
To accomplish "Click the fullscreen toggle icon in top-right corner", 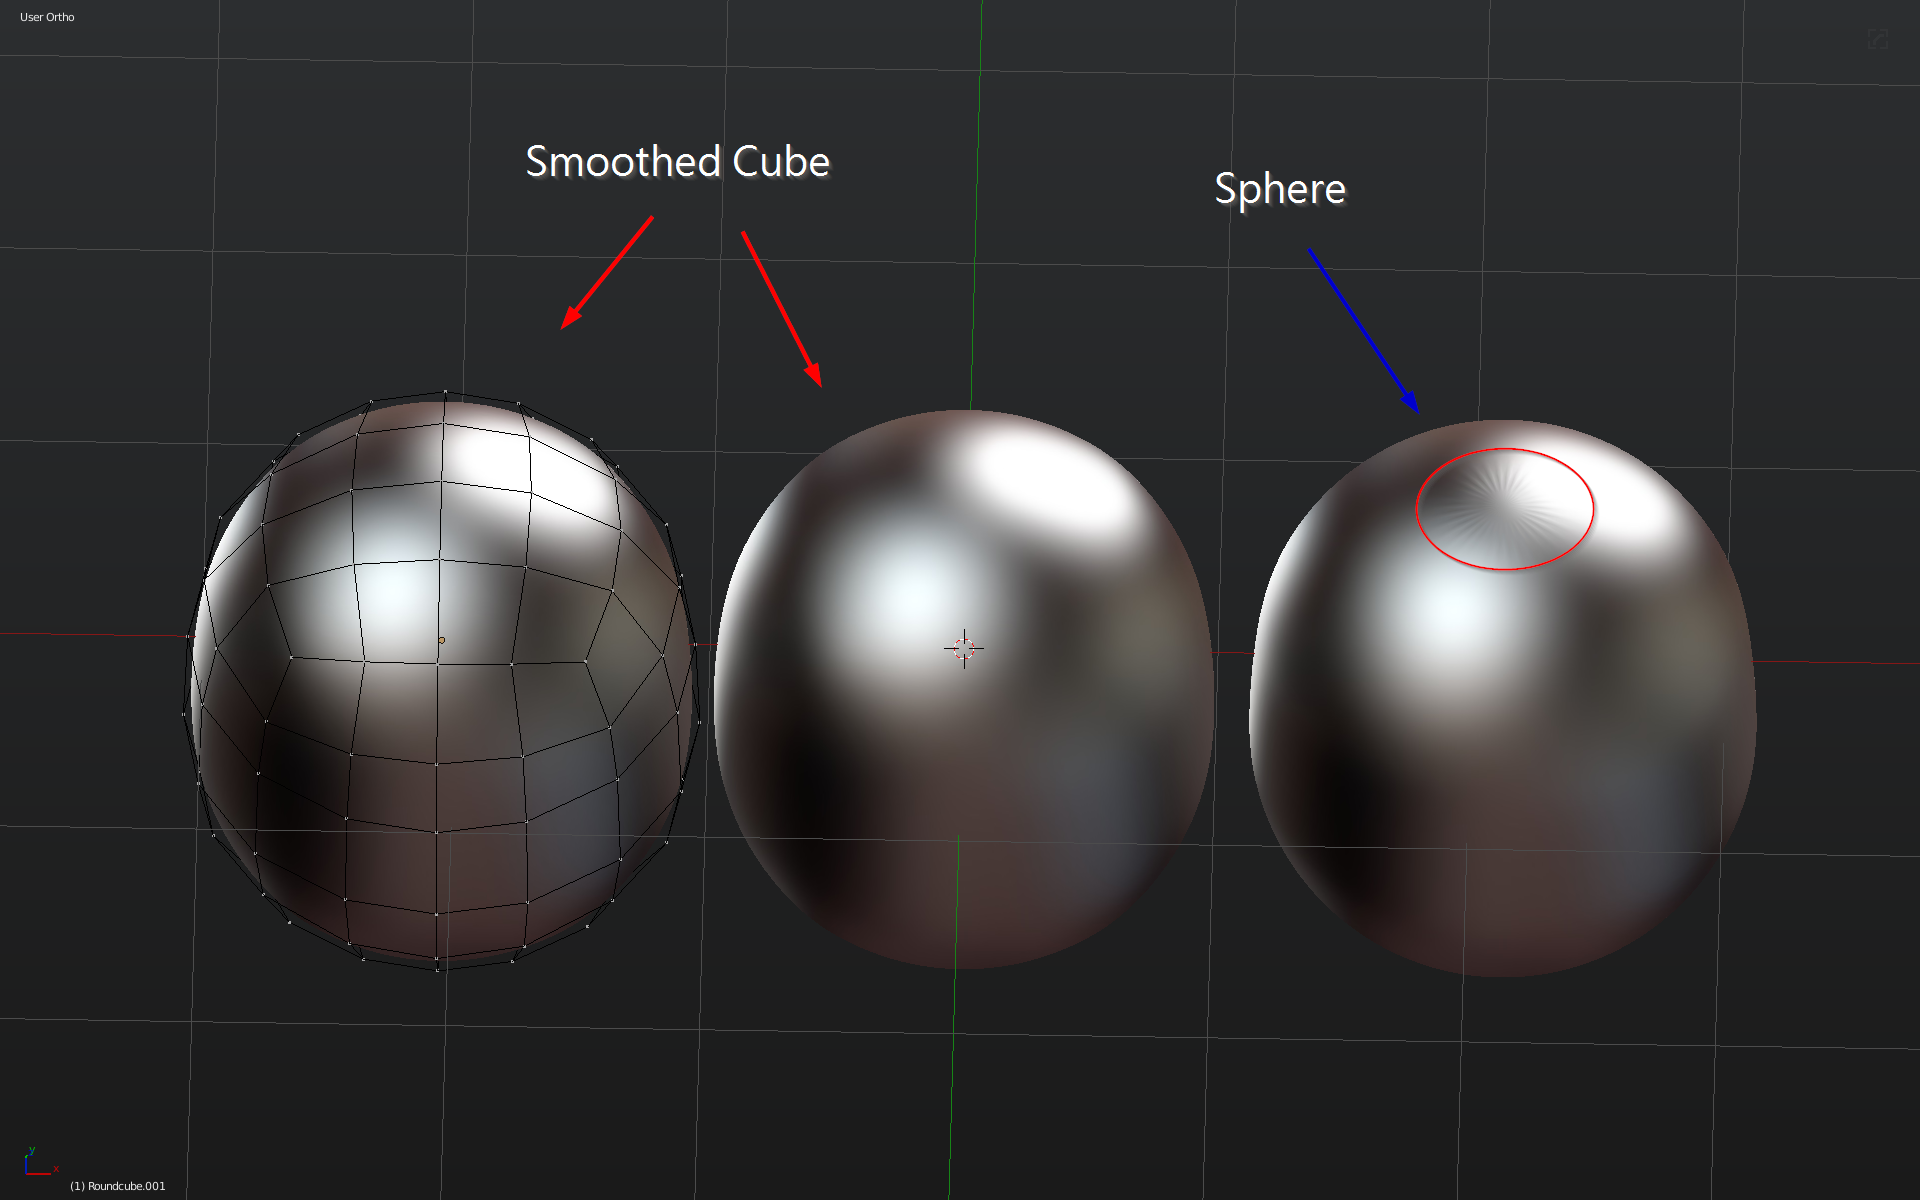I will (1877, 39).
